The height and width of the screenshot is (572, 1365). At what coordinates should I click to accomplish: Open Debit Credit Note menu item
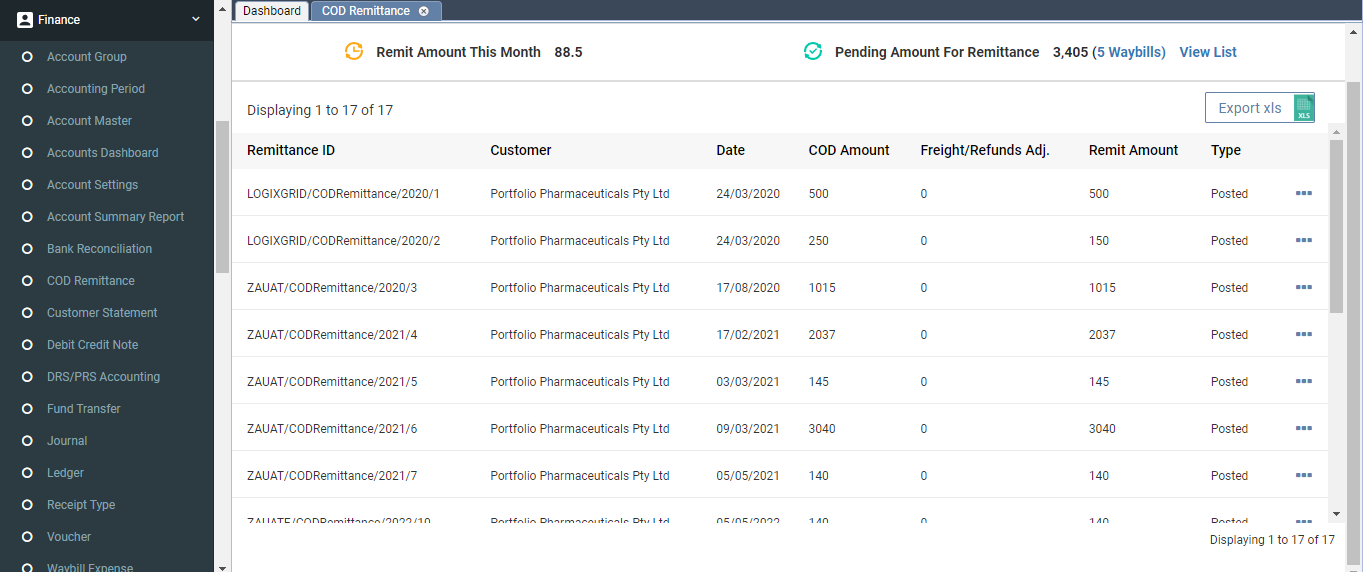(92, 345)
